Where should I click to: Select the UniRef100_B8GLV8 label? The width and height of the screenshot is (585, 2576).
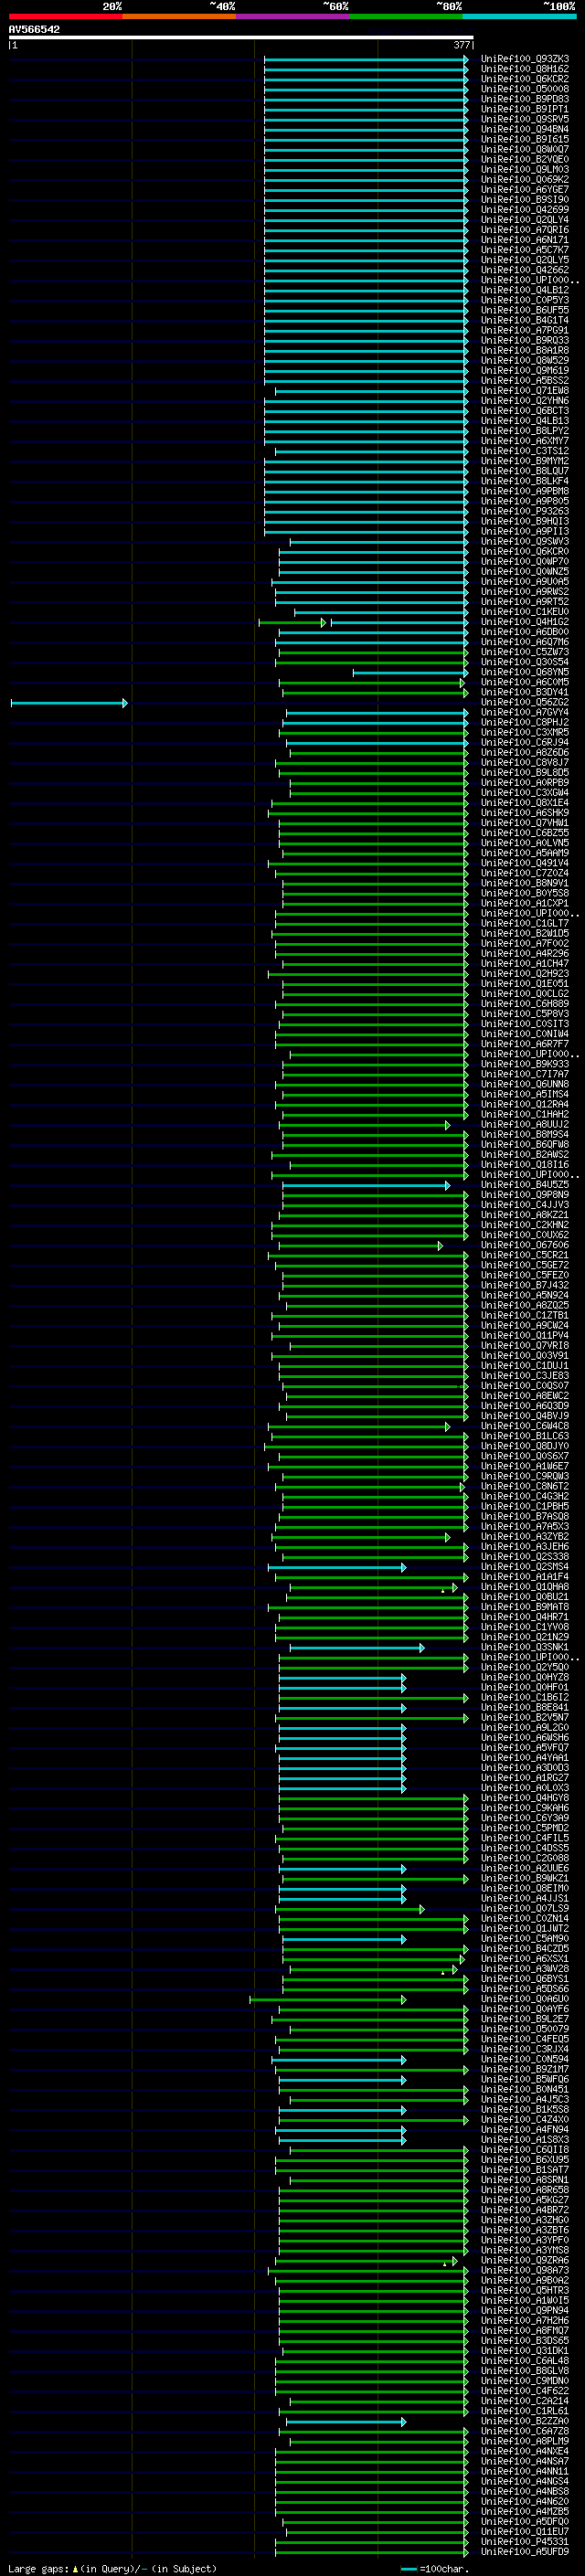[525, 2371]
